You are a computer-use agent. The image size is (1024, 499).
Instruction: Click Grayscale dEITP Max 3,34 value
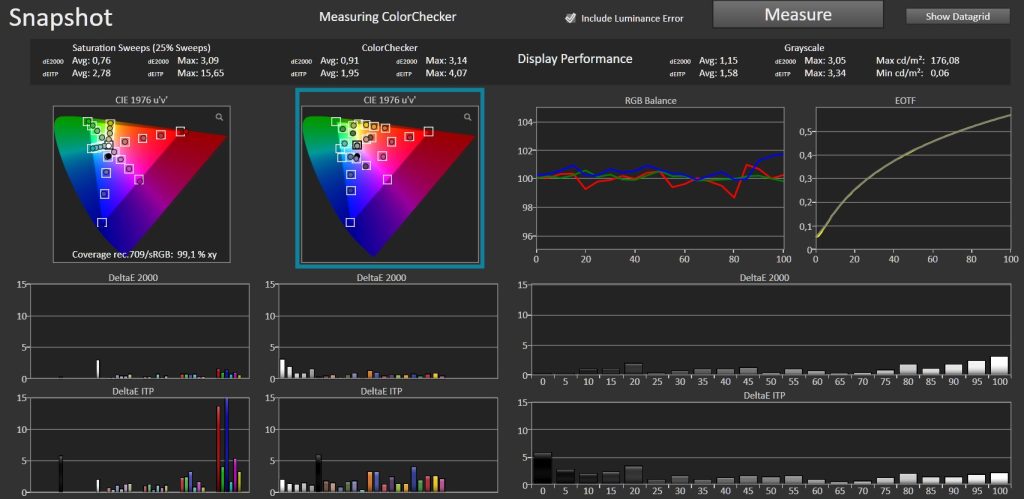click(x=825, y=73)
